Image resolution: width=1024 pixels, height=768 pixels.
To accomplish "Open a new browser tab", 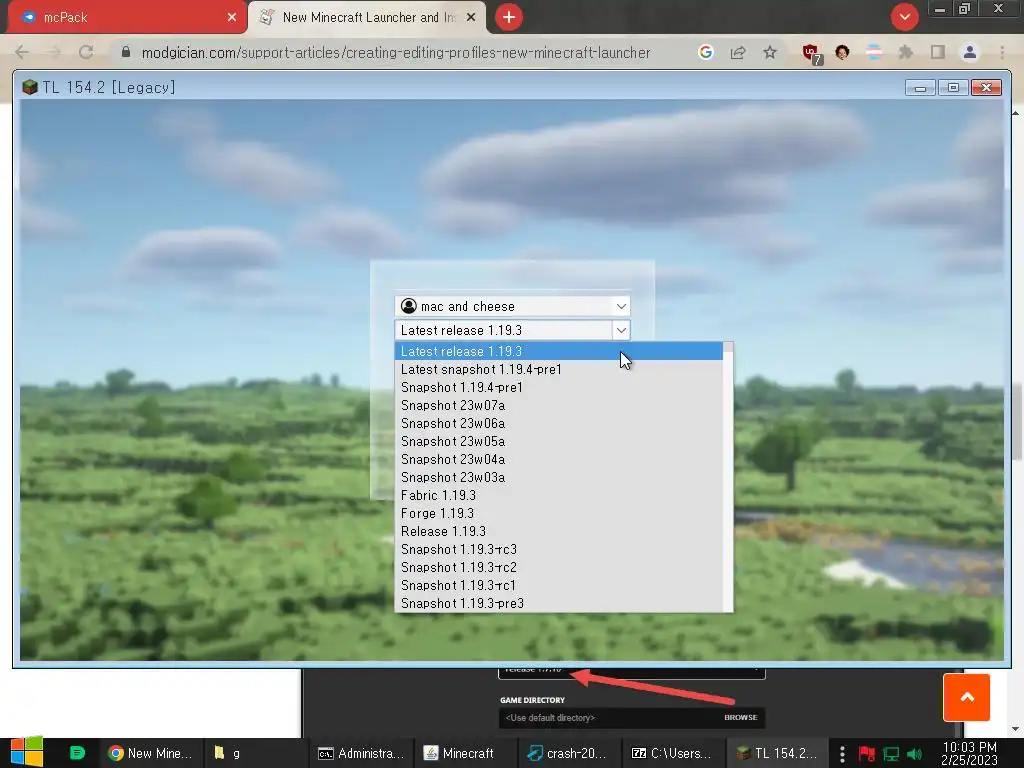I will tap(509, 17).
